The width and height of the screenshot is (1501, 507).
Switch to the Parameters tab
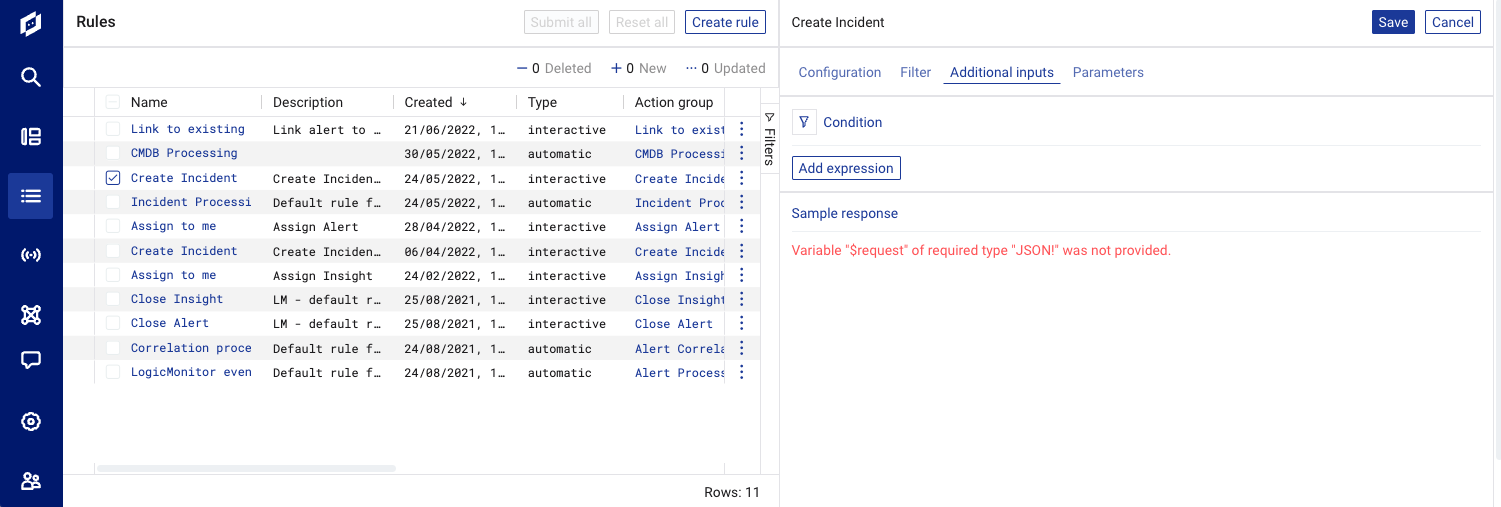pos(1108,72)
